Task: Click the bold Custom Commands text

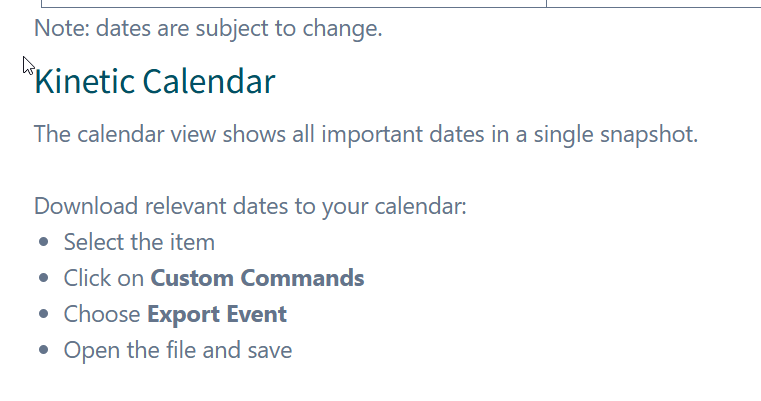Action: coord(257,278)
